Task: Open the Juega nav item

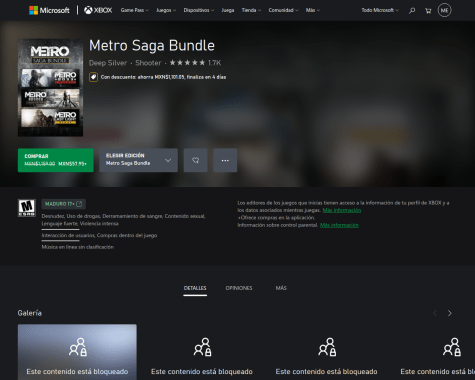Action: [x=228, y=10]
